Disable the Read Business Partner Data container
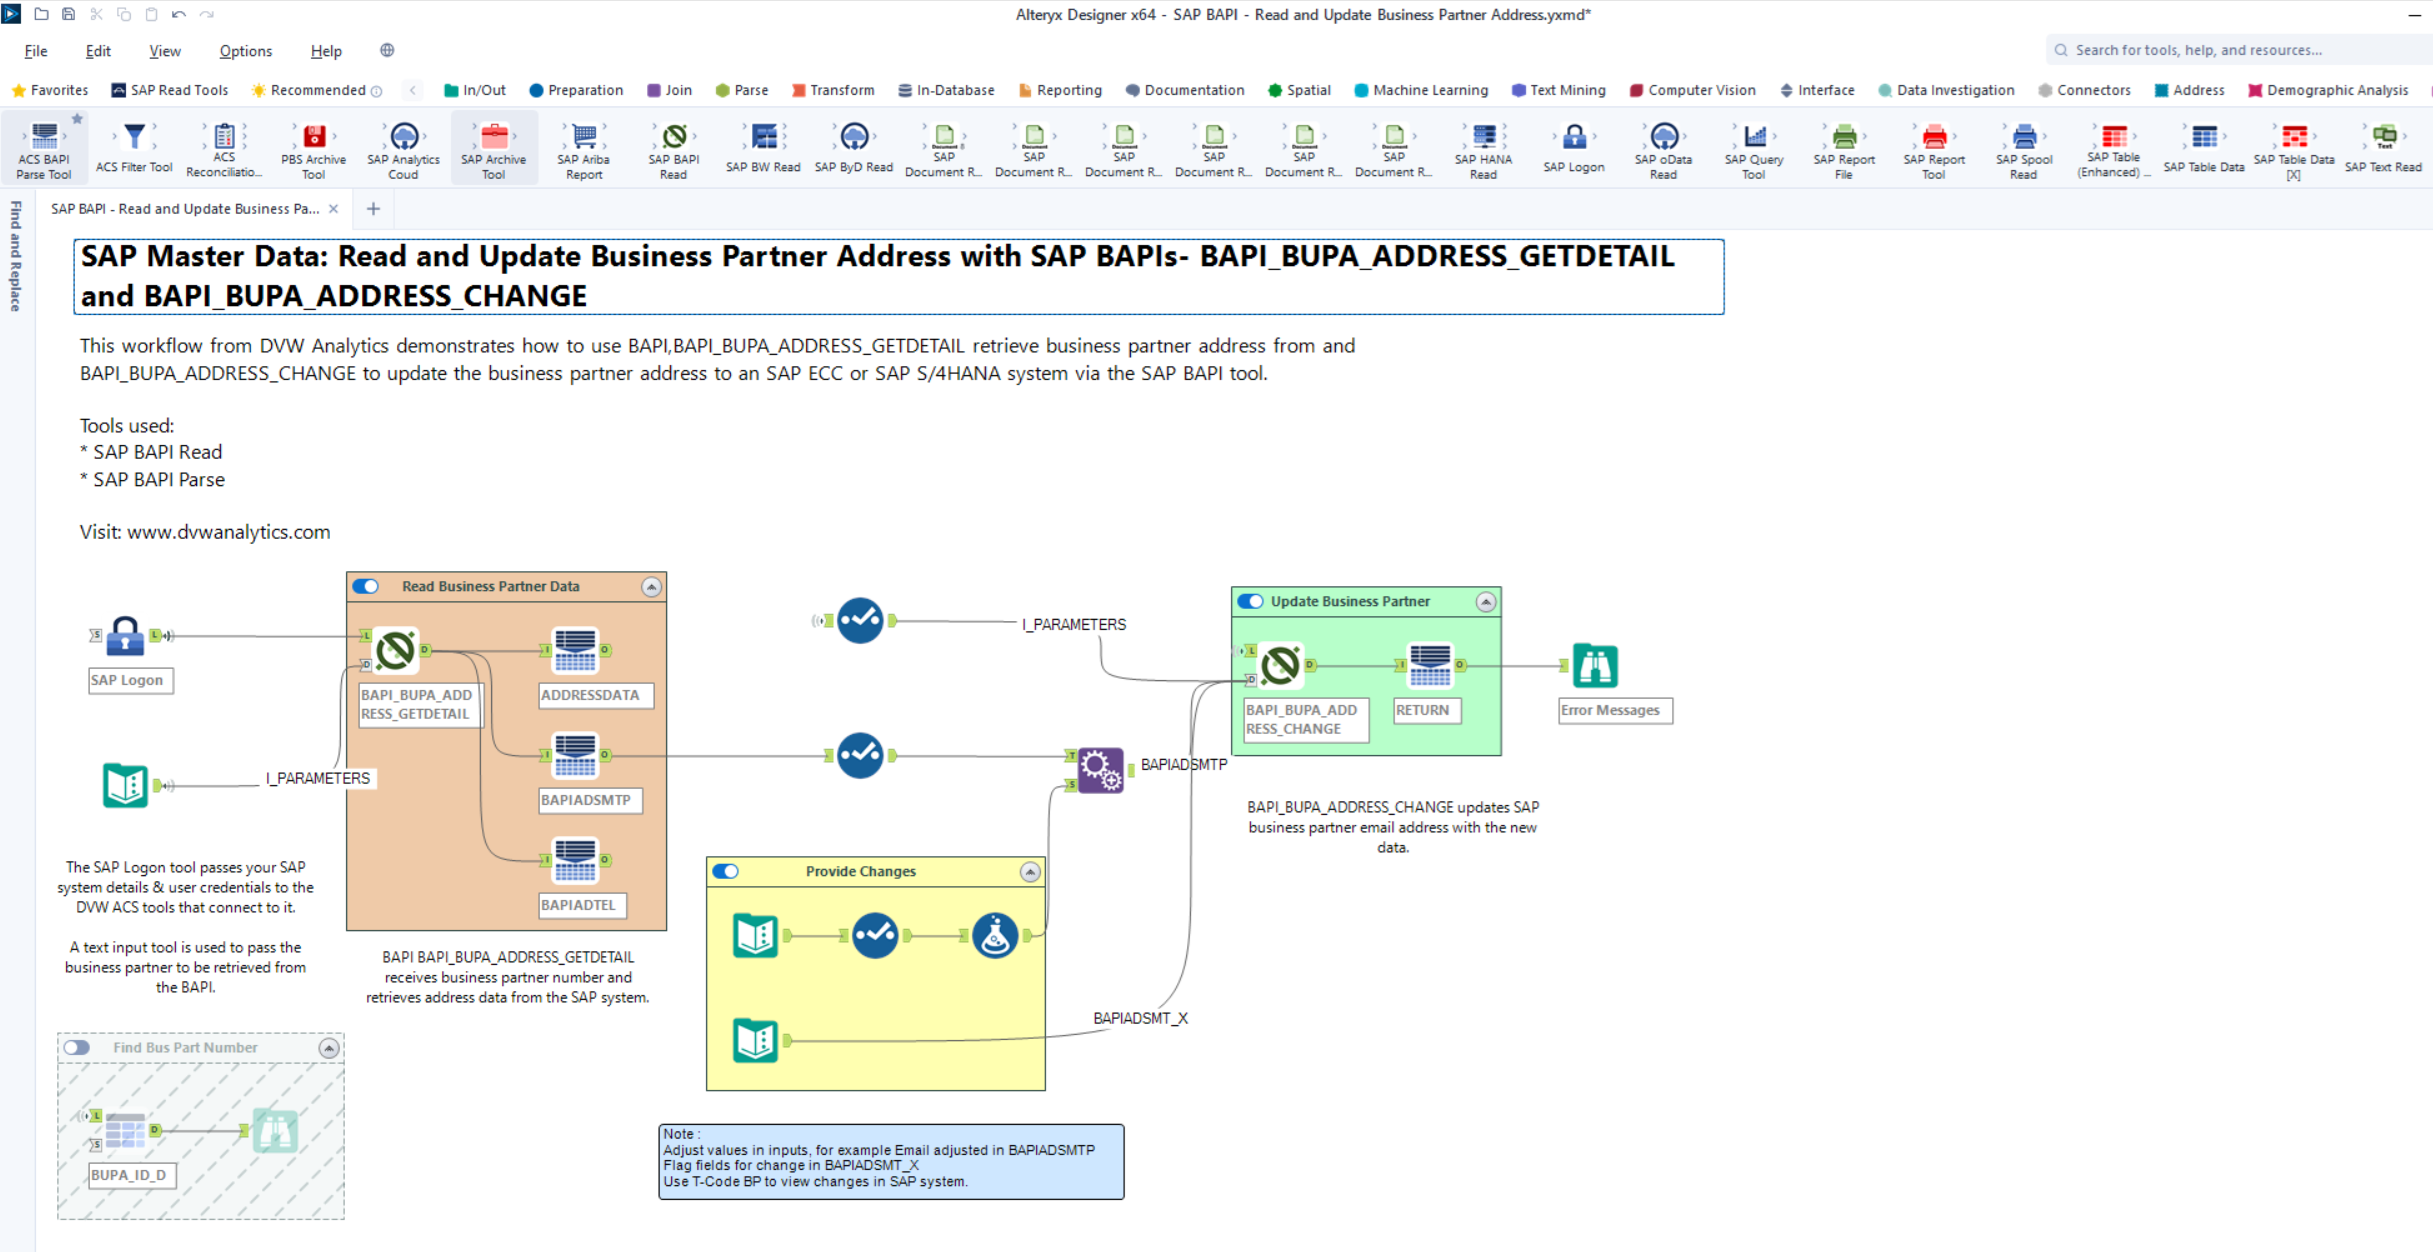2433x1252 pixels. [x=366, y=587]
